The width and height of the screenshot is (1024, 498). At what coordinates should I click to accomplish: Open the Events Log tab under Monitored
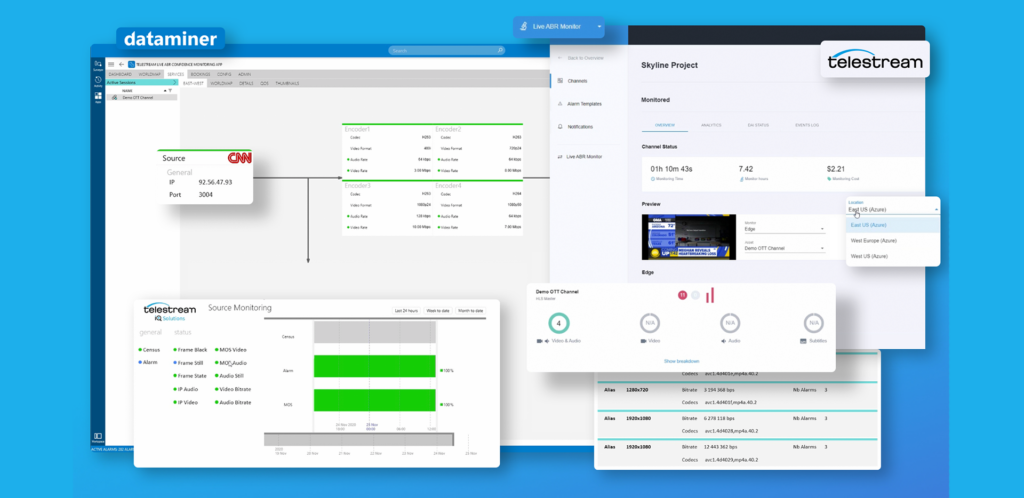pyautogui.click(x=807, y=125)
